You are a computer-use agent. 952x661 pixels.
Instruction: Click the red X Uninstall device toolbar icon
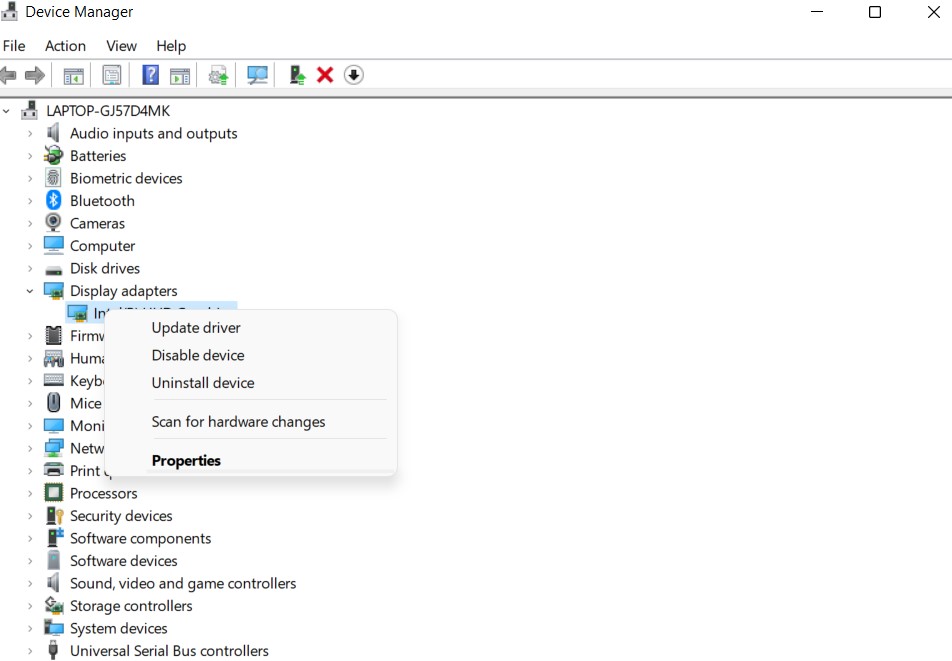coord(325,75)
